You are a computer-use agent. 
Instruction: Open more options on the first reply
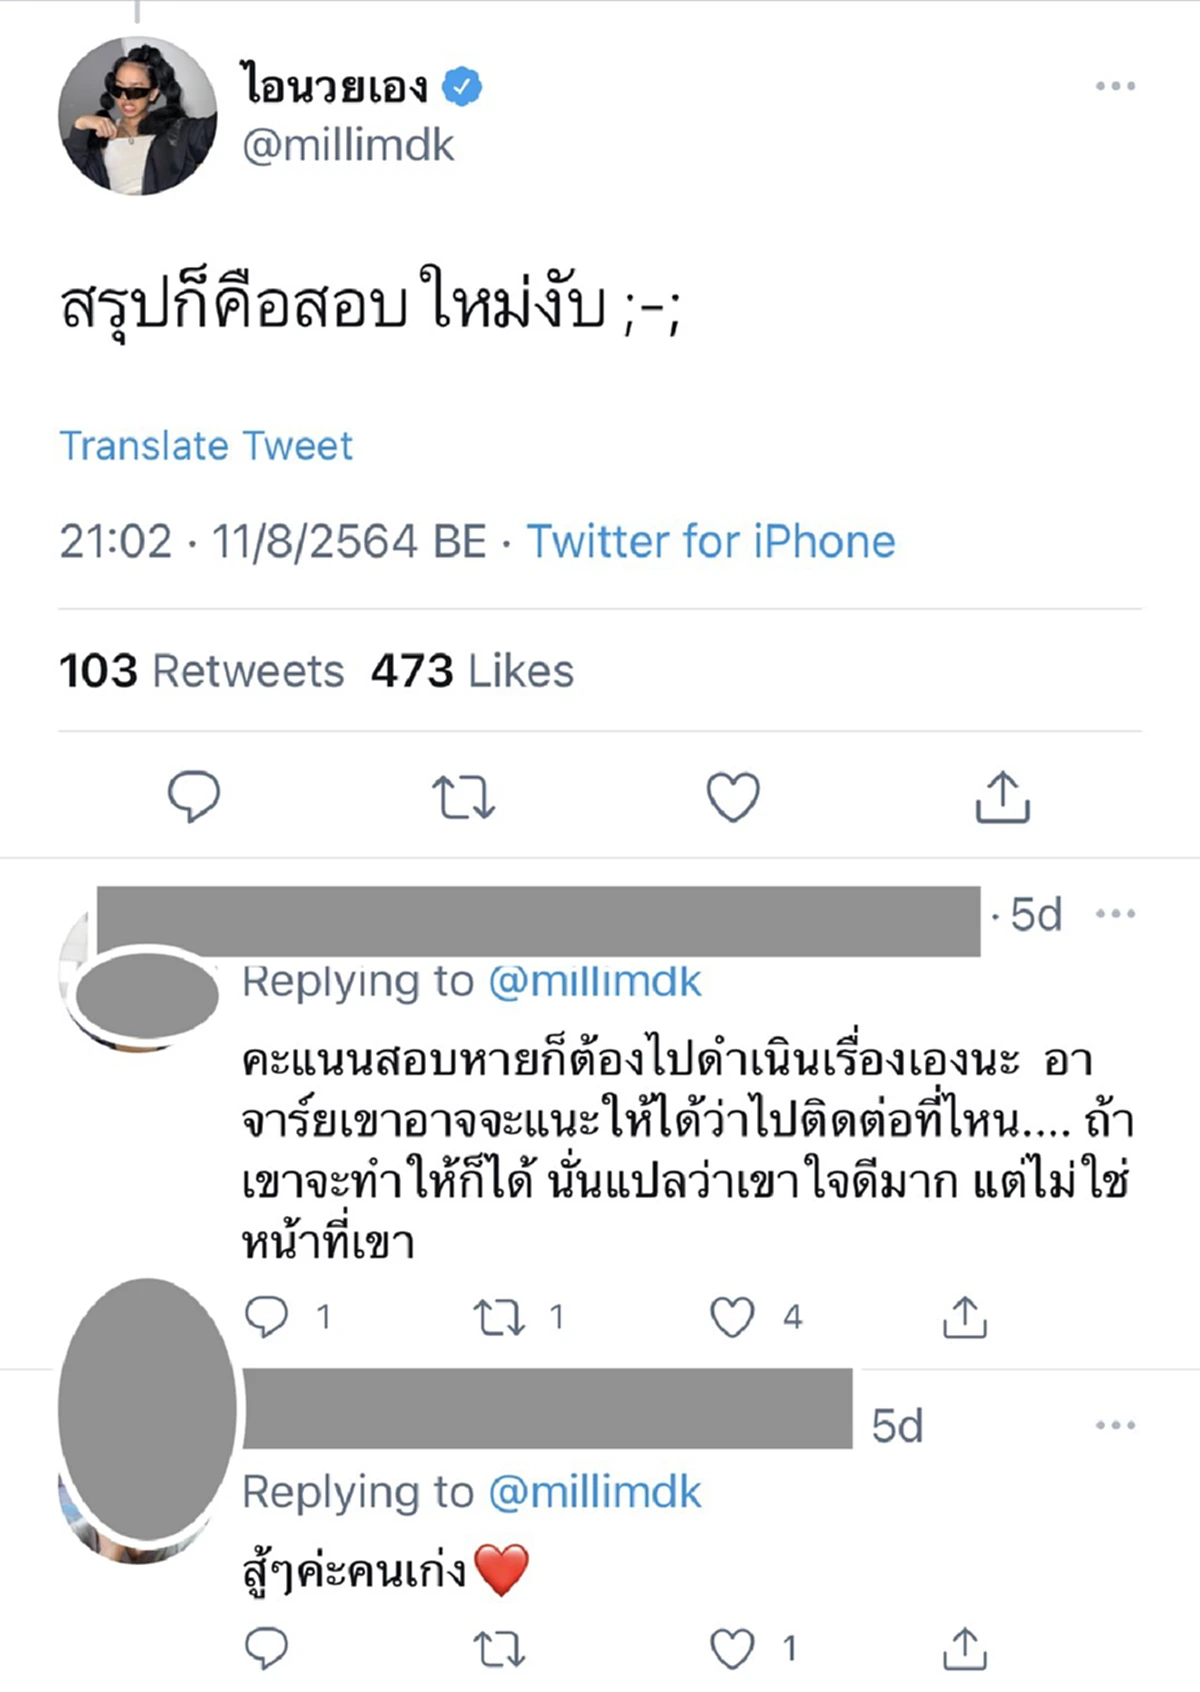[x=1115, y=913]
